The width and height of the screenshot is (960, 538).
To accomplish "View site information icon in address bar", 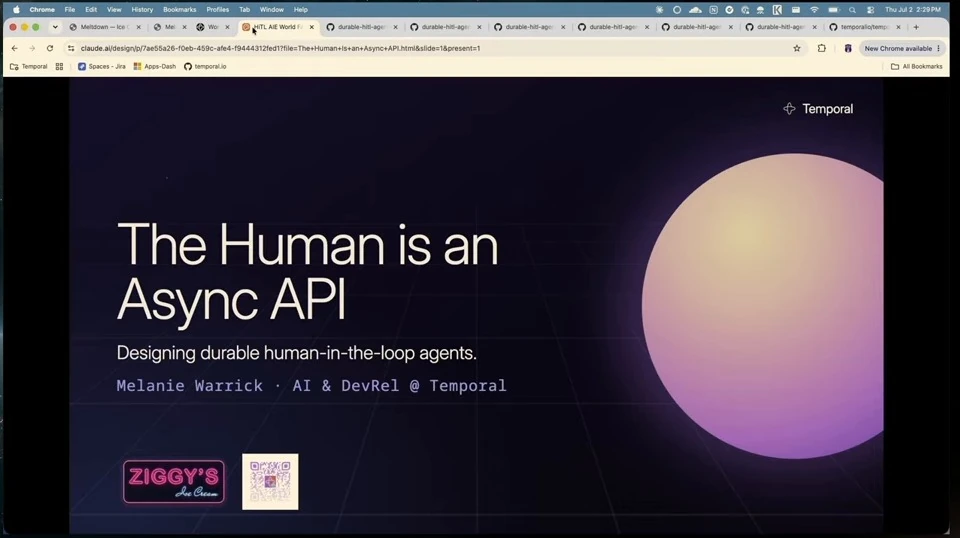I will click(x=71, y=48).
